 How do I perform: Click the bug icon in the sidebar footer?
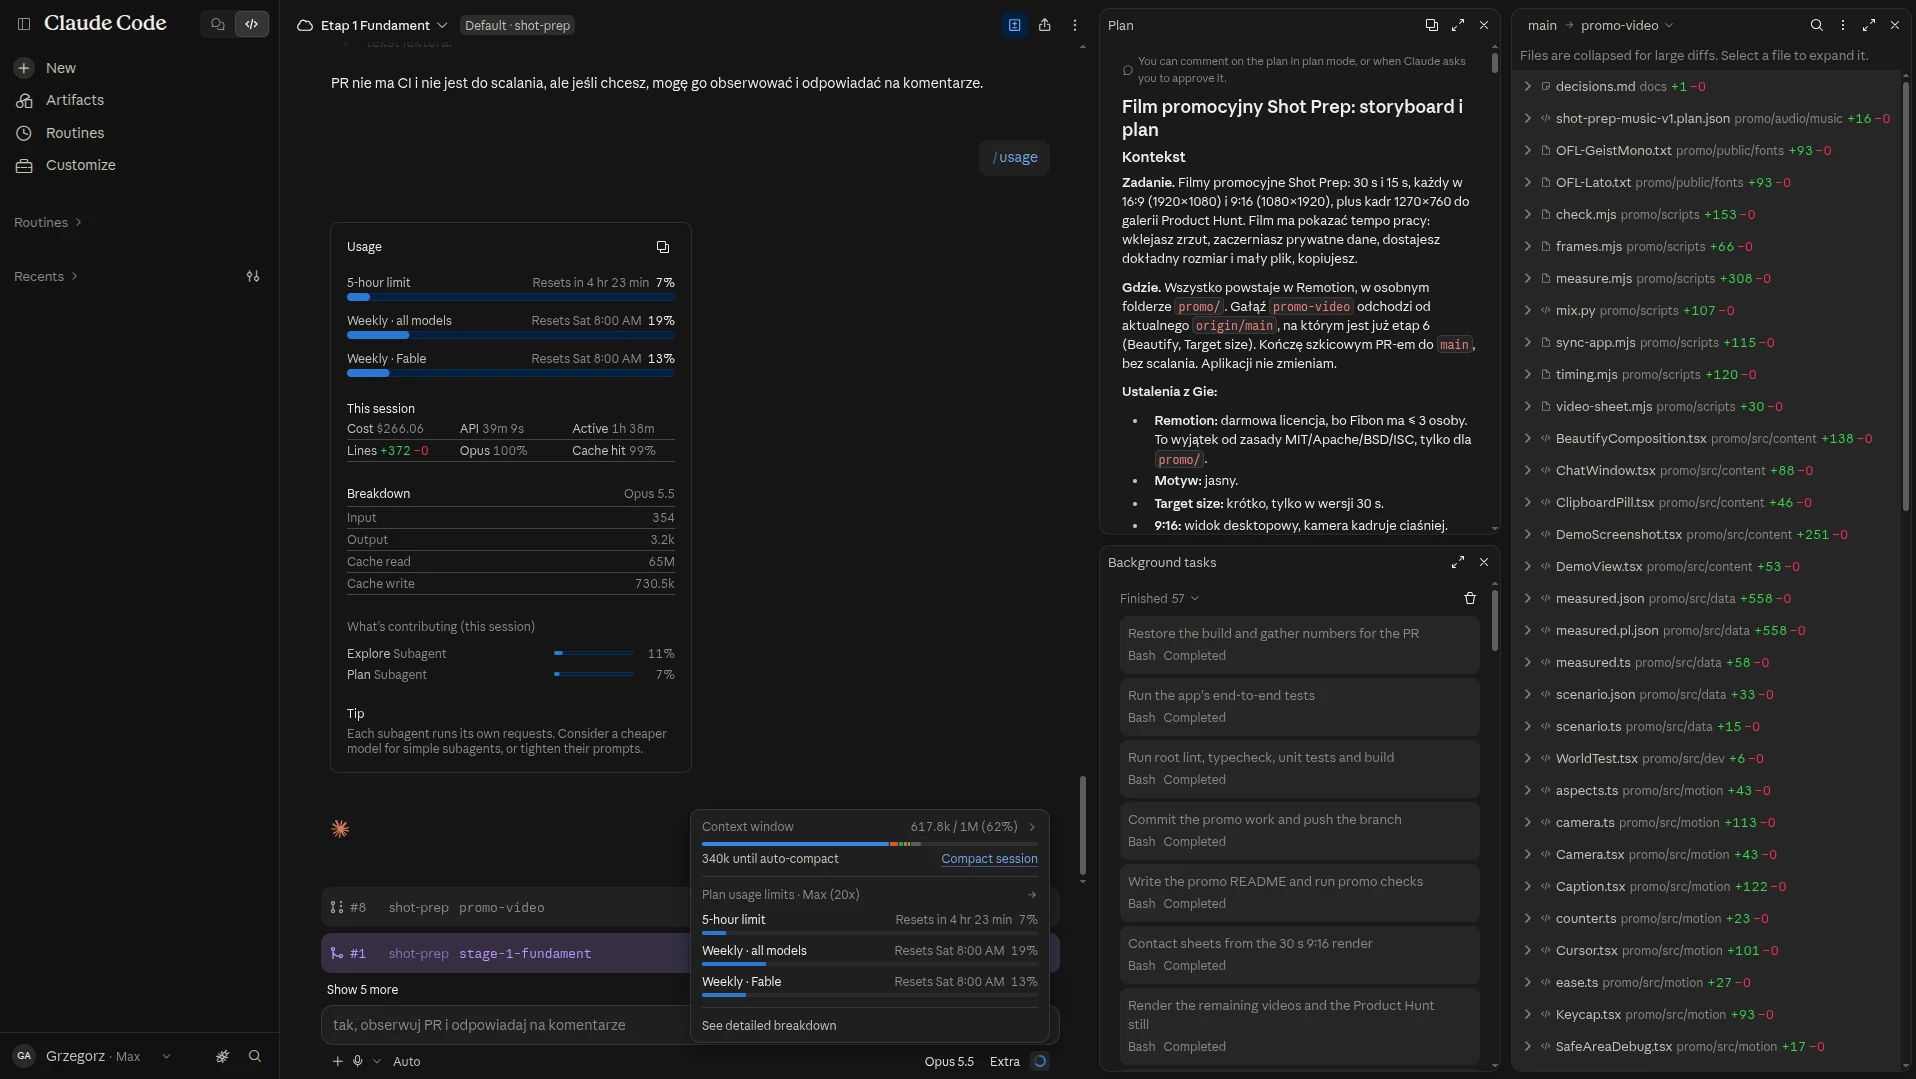[x=222, y=1056]
